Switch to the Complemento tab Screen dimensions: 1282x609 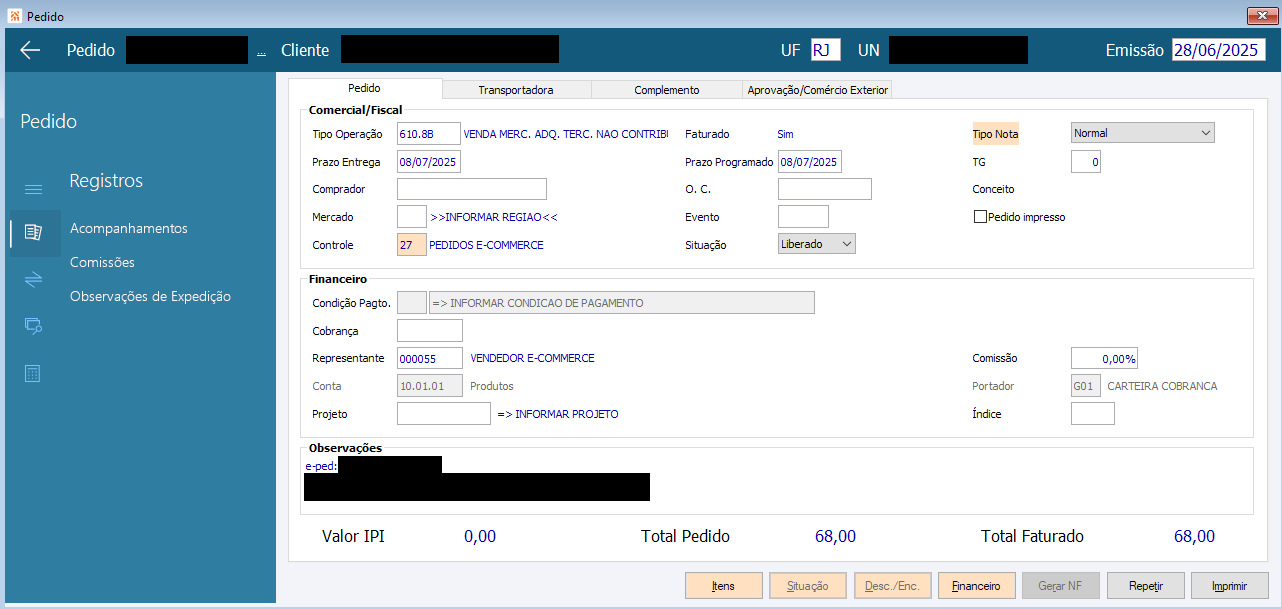pyautogui.click(x=667, y=90)
